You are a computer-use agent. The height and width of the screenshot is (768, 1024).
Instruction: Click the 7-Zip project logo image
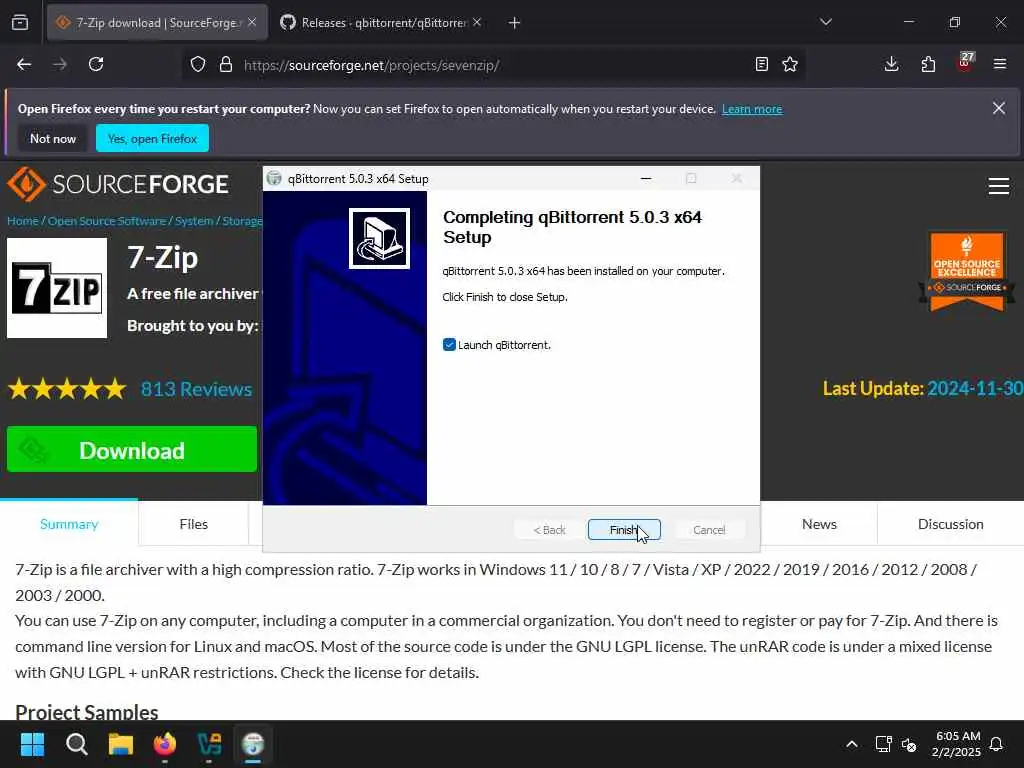click(x=57, y=288)
